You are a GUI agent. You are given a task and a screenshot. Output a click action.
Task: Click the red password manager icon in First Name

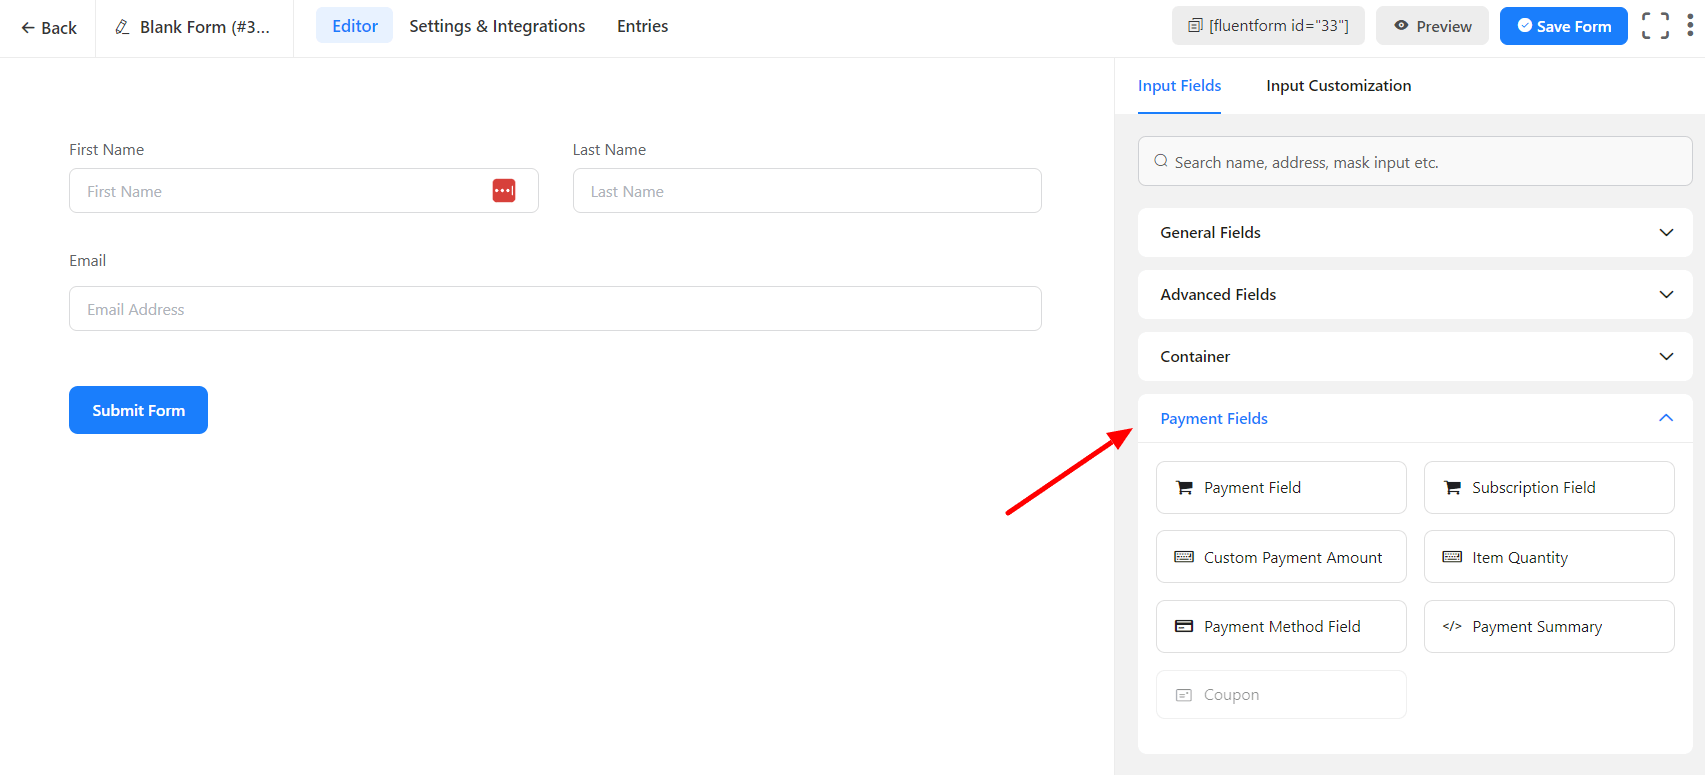coord(504,191)
